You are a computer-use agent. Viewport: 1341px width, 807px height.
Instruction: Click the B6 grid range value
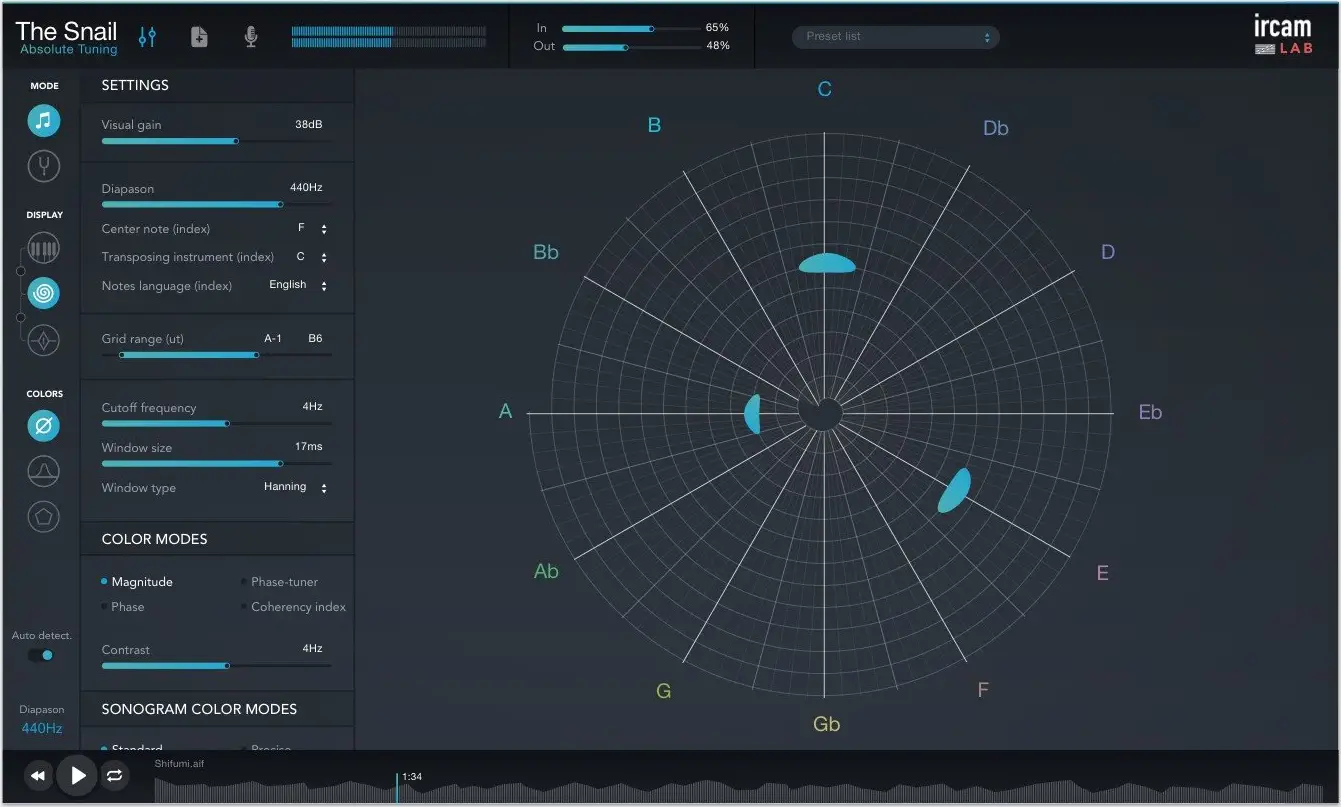click(x=315, y=338)
